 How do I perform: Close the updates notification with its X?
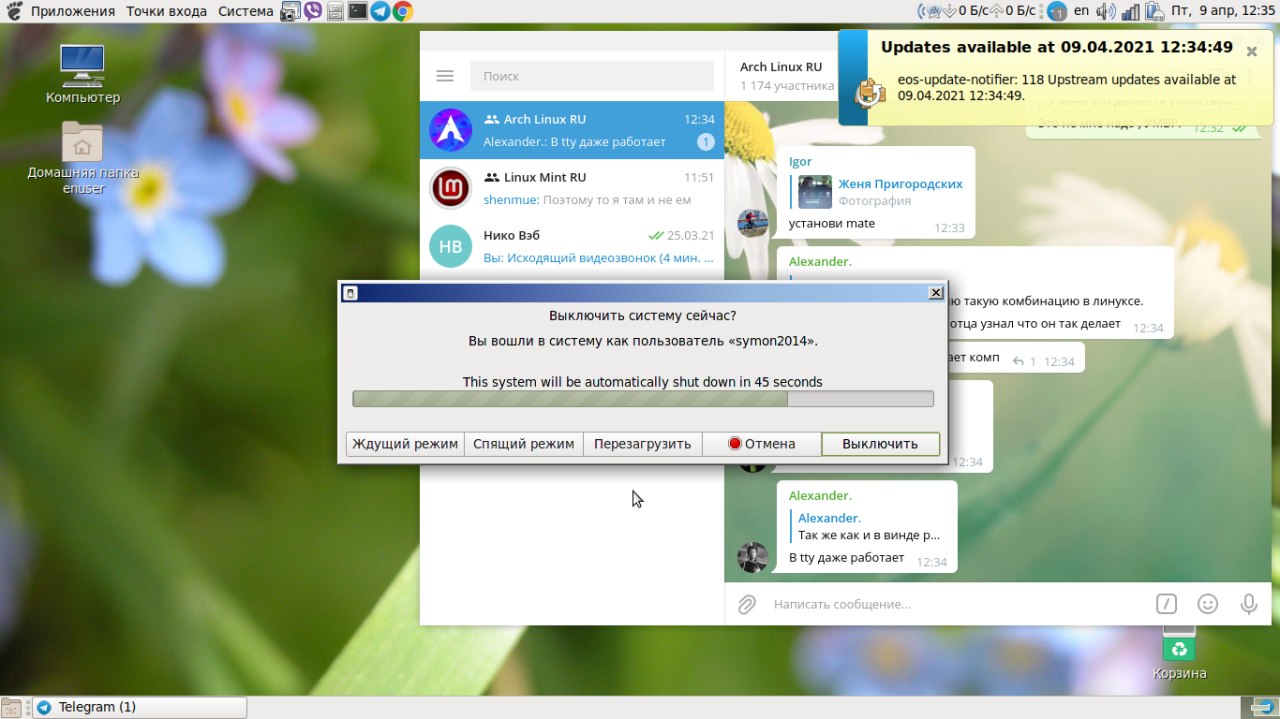pyautogui.click(x=1252, y=51)
